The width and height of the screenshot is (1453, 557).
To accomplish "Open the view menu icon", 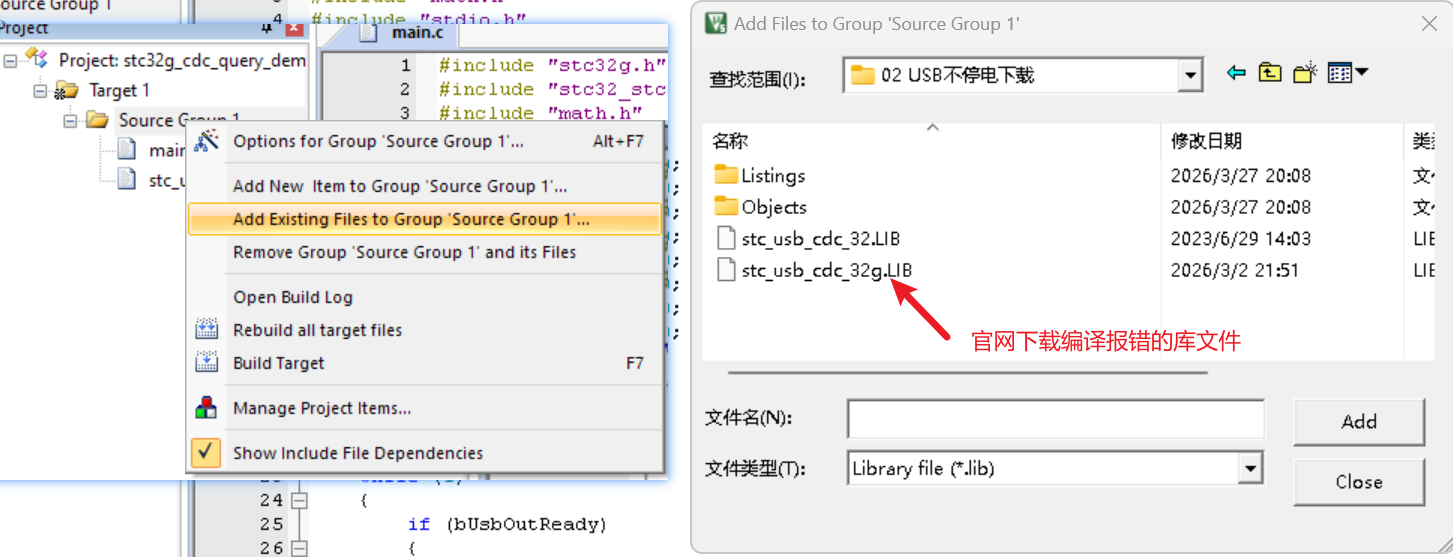I will click(x=1348, y=73).
